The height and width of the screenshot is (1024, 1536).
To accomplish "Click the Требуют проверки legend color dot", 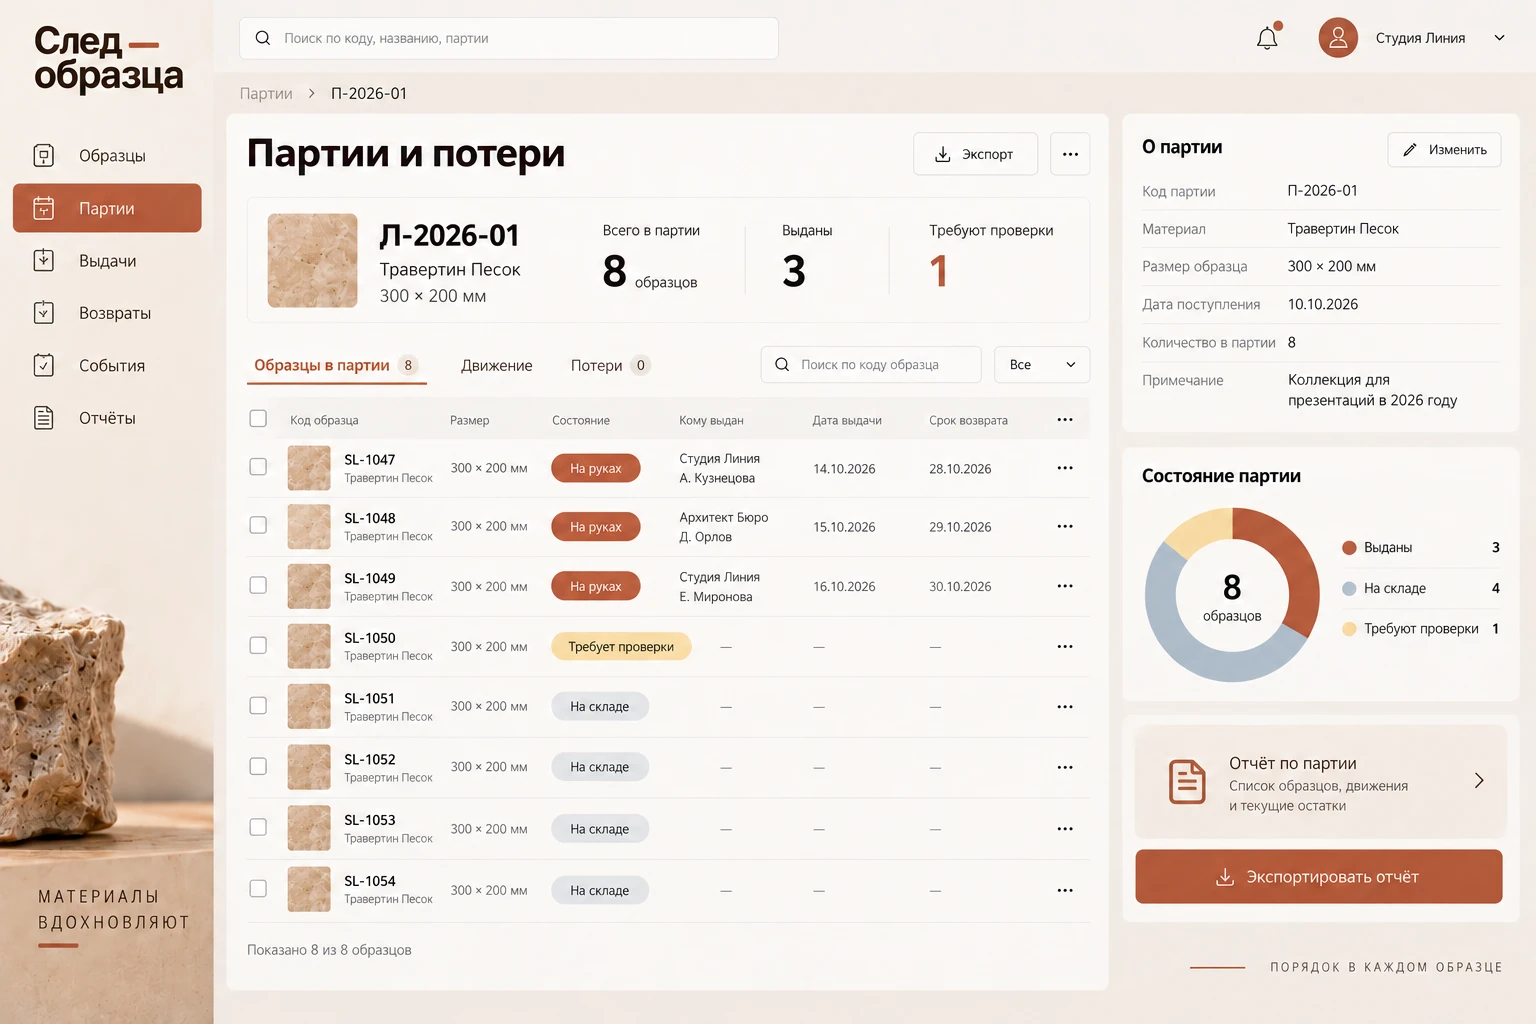I will (1349, 629).
